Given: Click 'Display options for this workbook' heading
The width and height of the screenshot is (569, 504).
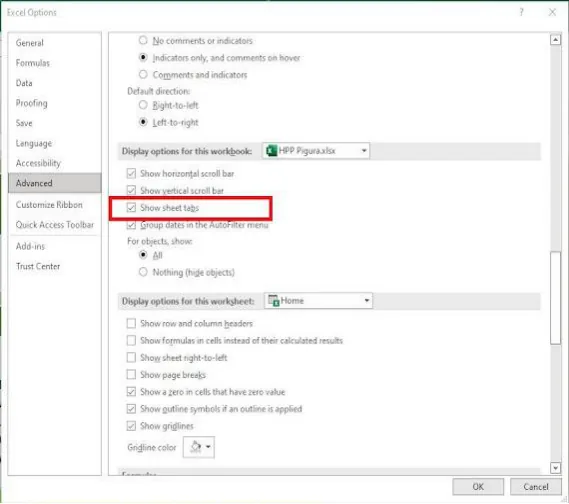Looking at the screenshot, I should pyautogui.click(x=187, y=151).
